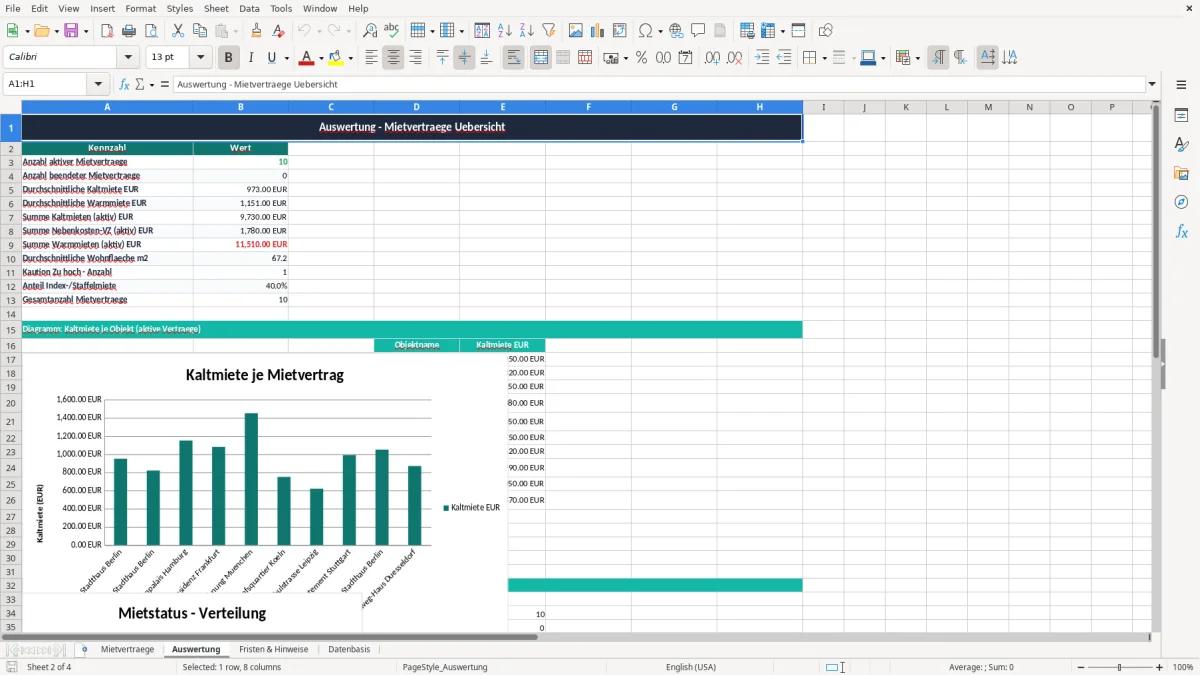Click the Background Color yellow swatch
Screen dimensions: 1200x675
point(336,58)
